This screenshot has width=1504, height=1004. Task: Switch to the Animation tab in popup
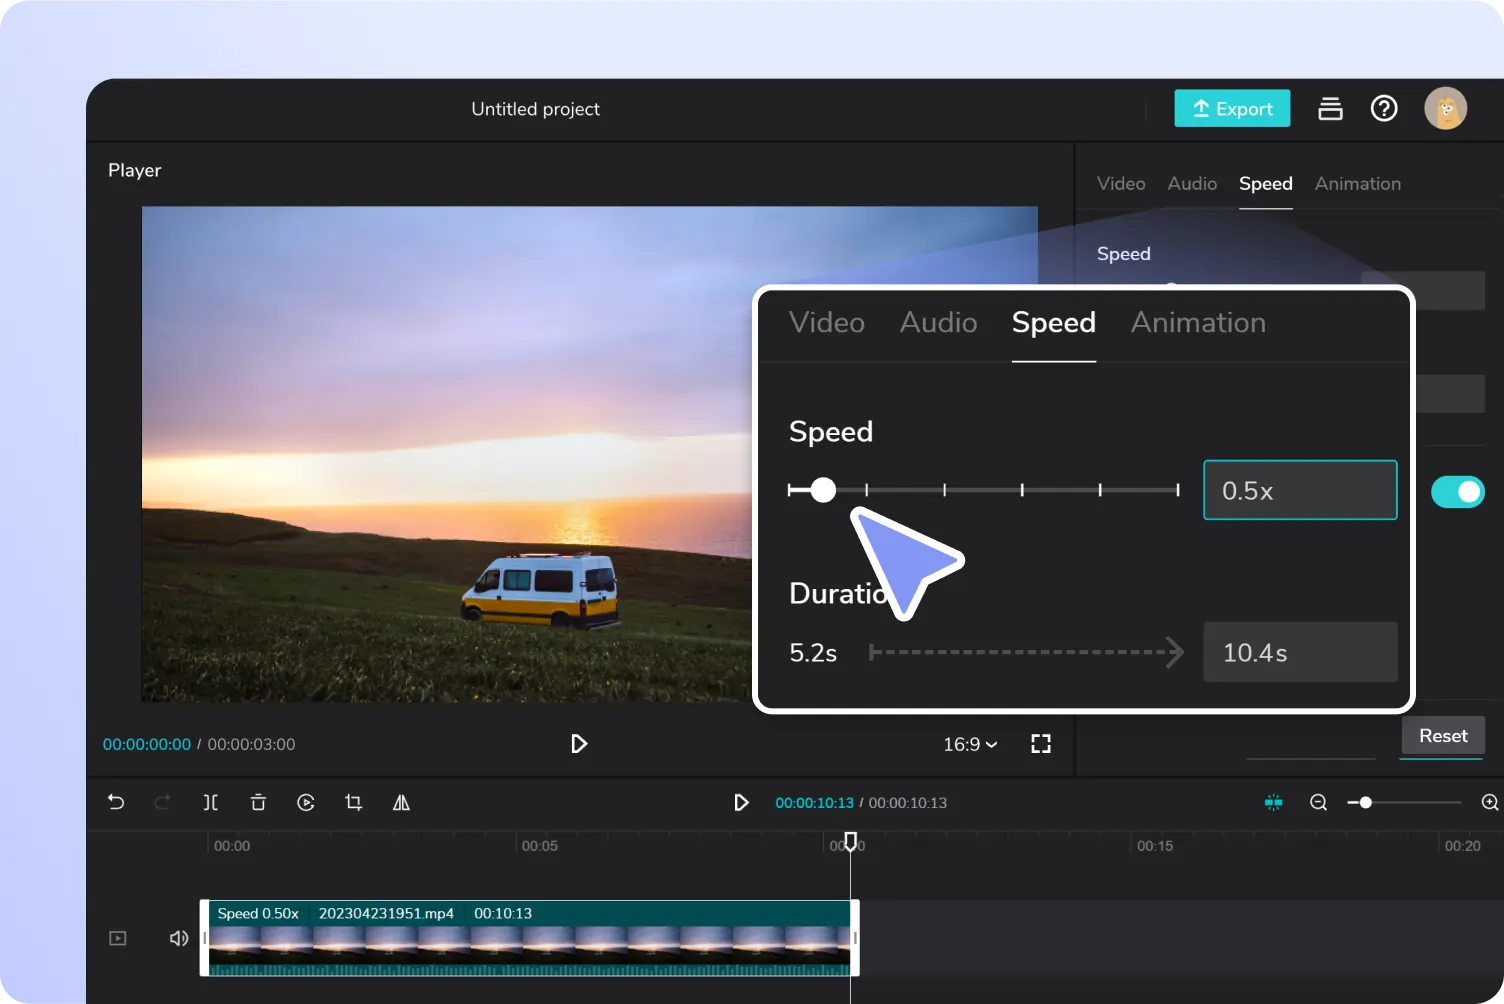point(1198,323)
